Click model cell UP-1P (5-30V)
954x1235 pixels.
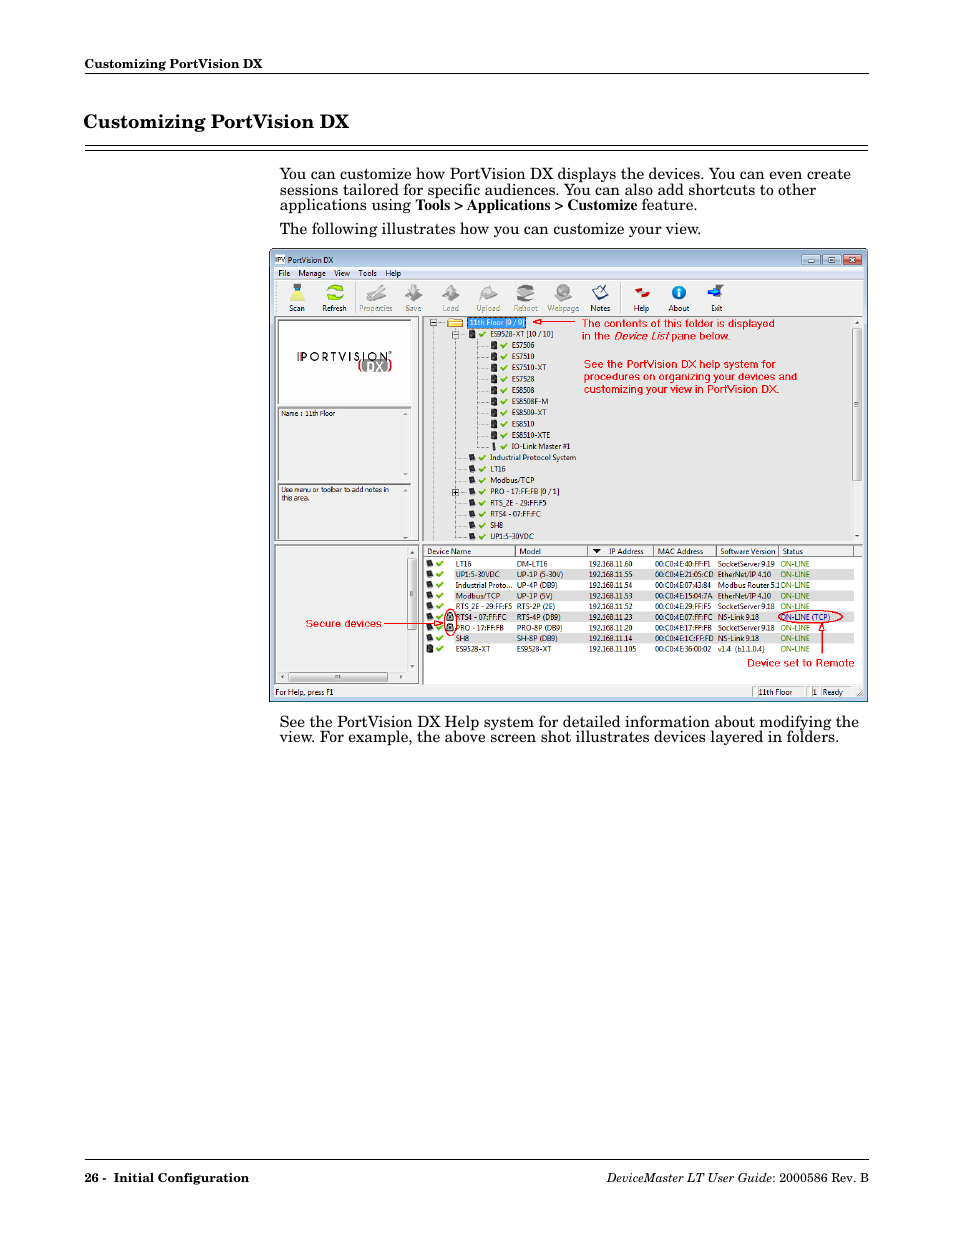(540, 575)
